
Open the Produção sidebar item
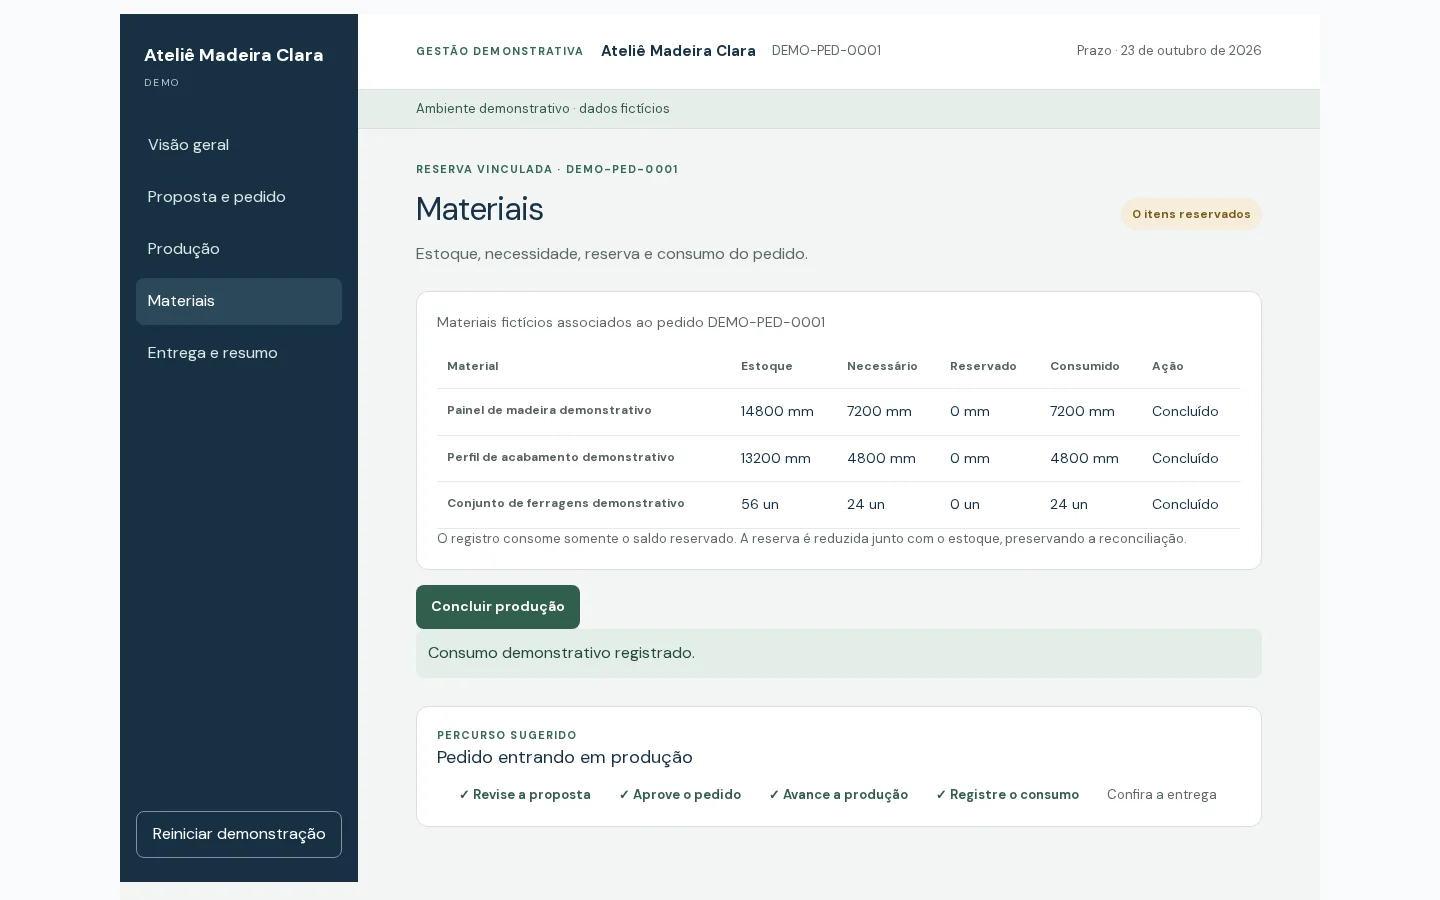[x=238, y=249]
